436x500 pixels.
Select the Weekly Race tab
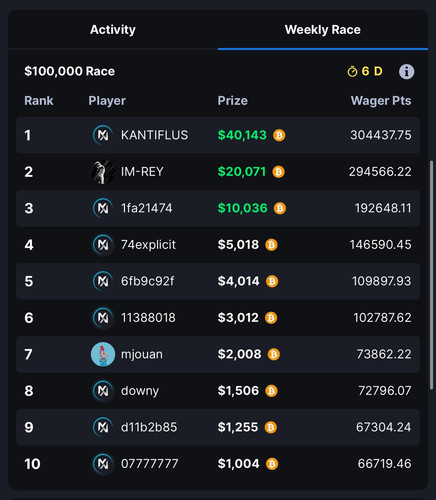(x=323, y=30)
